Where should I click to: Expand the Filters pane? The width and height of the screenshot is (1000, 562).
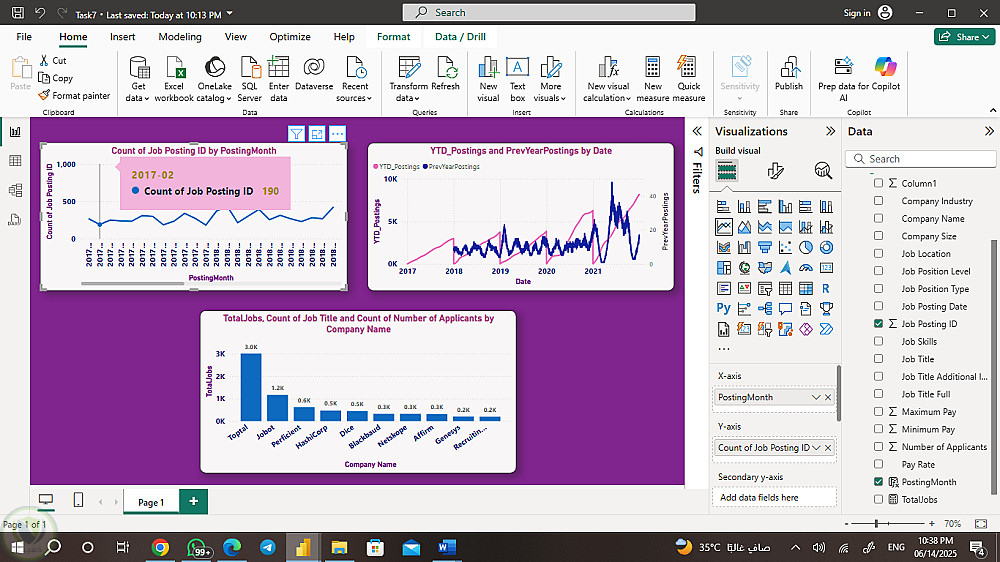697,131
